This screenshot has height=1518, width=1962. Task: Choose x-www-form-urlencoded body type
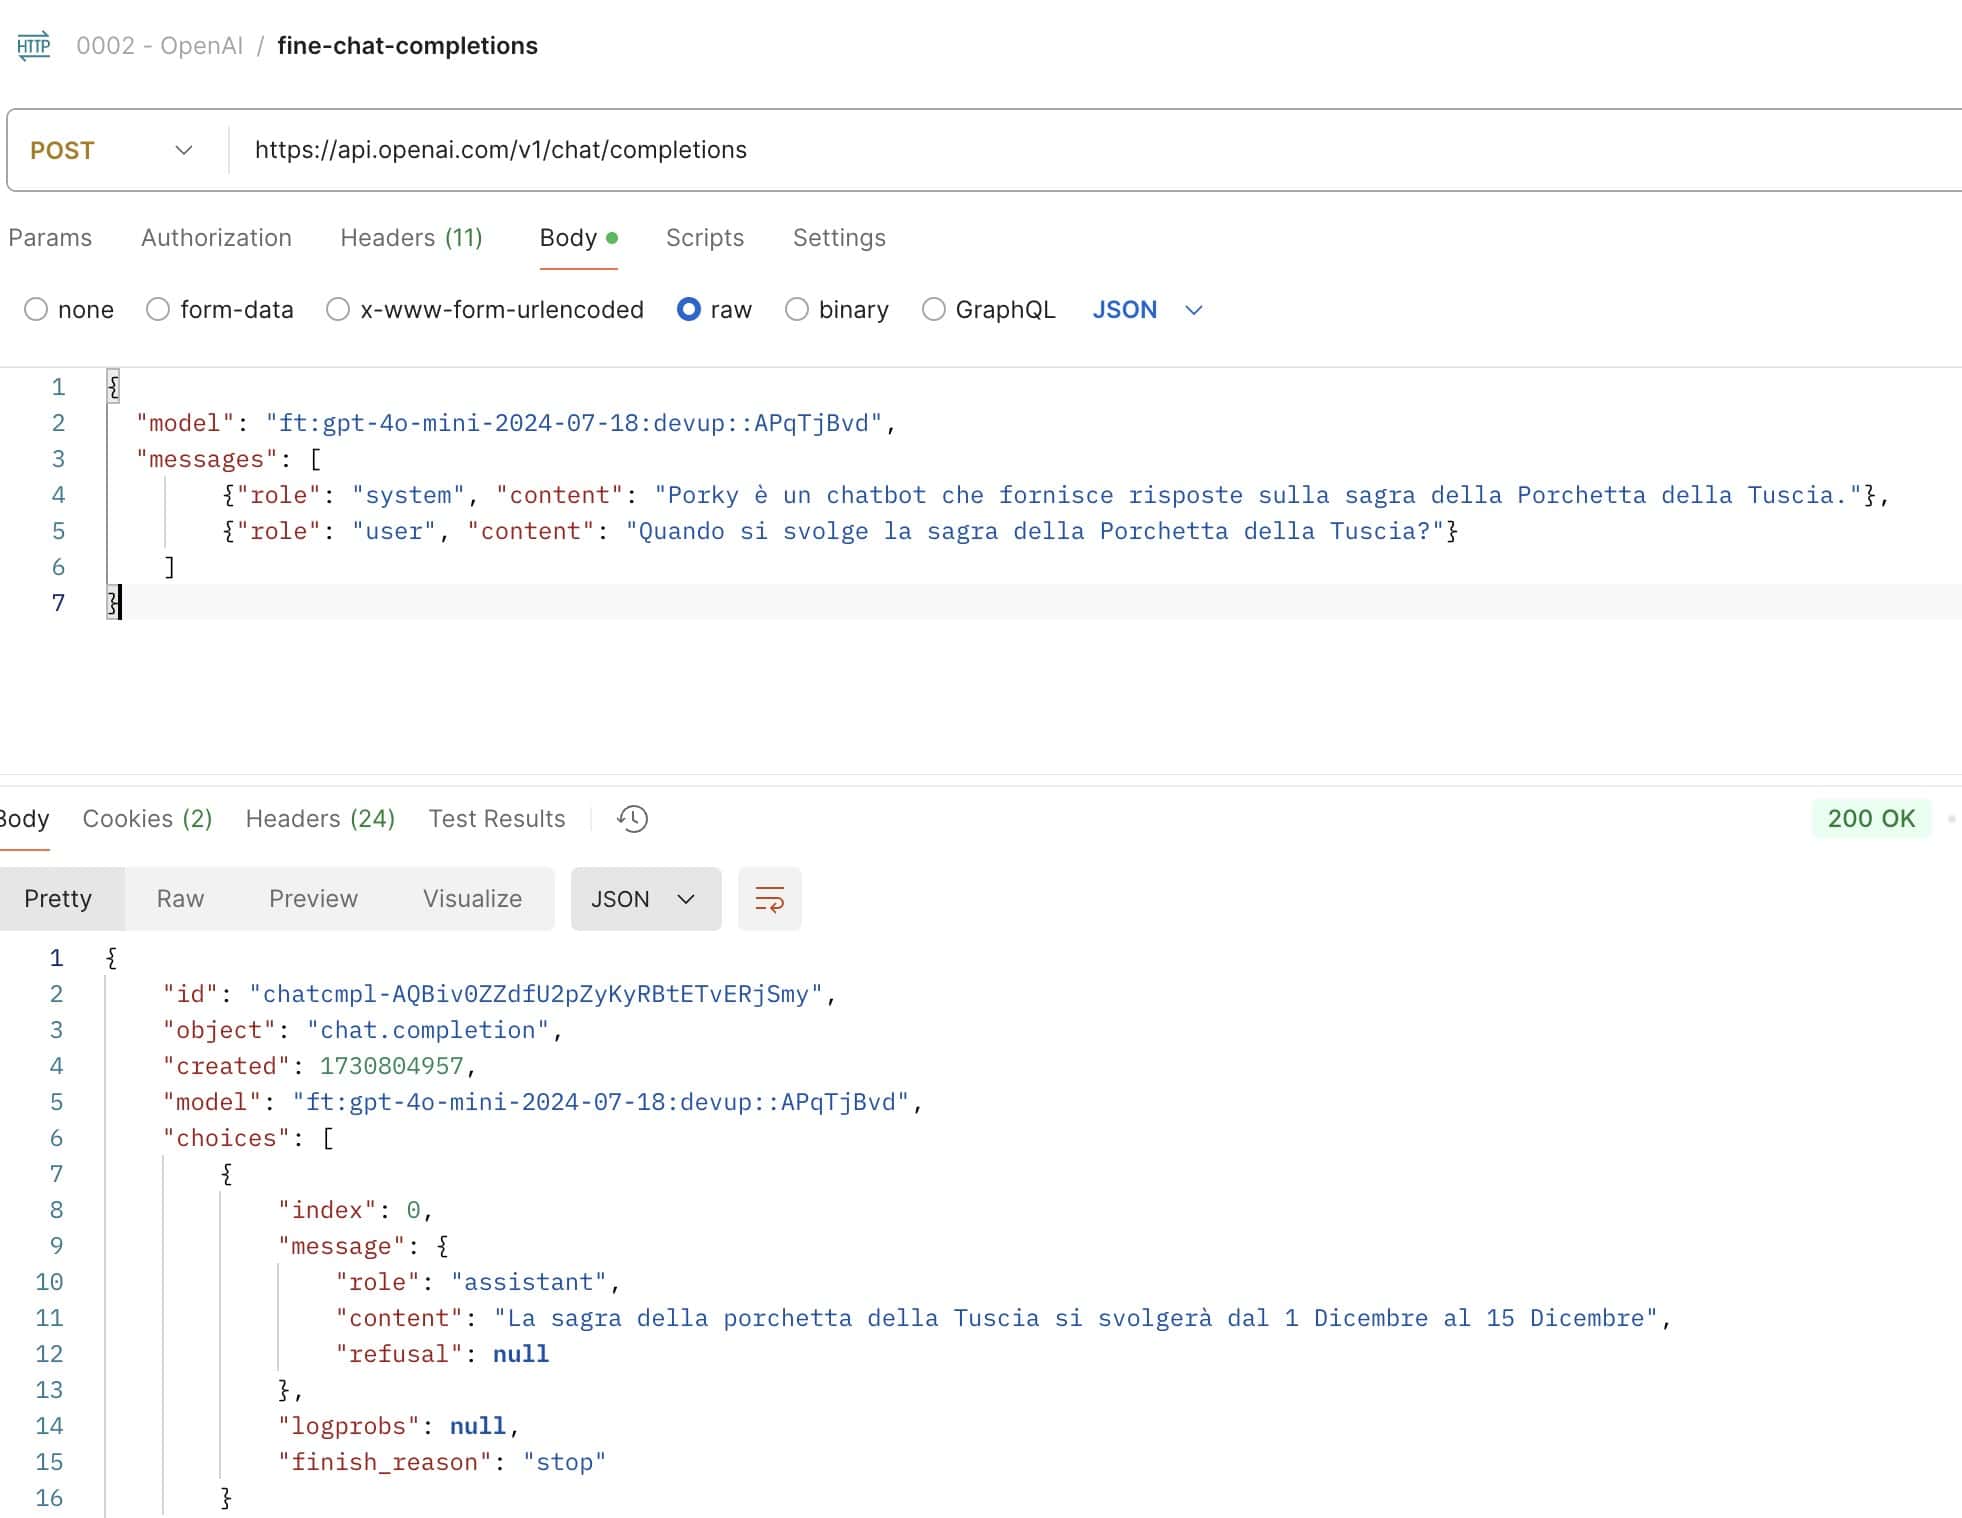[x=338, y=310]
